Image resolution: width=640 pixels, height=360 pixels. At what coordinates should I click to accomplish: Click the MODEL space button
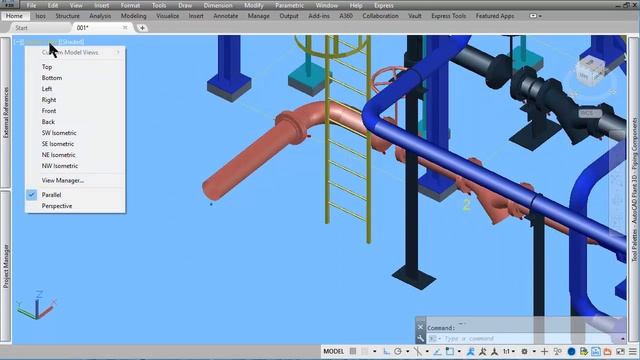333,351
